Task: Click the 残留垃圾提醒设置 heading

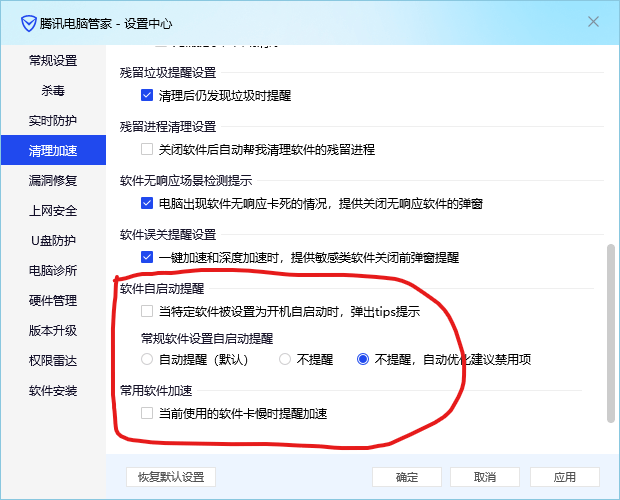Action: pos(168,73)
